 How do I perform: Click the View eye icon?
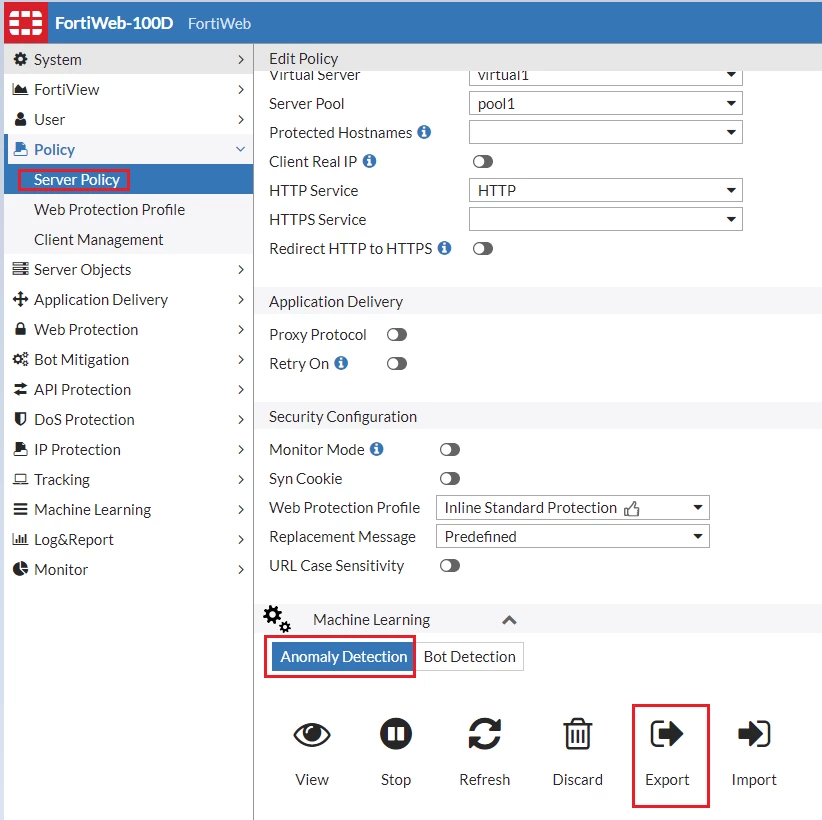[312, 734]
